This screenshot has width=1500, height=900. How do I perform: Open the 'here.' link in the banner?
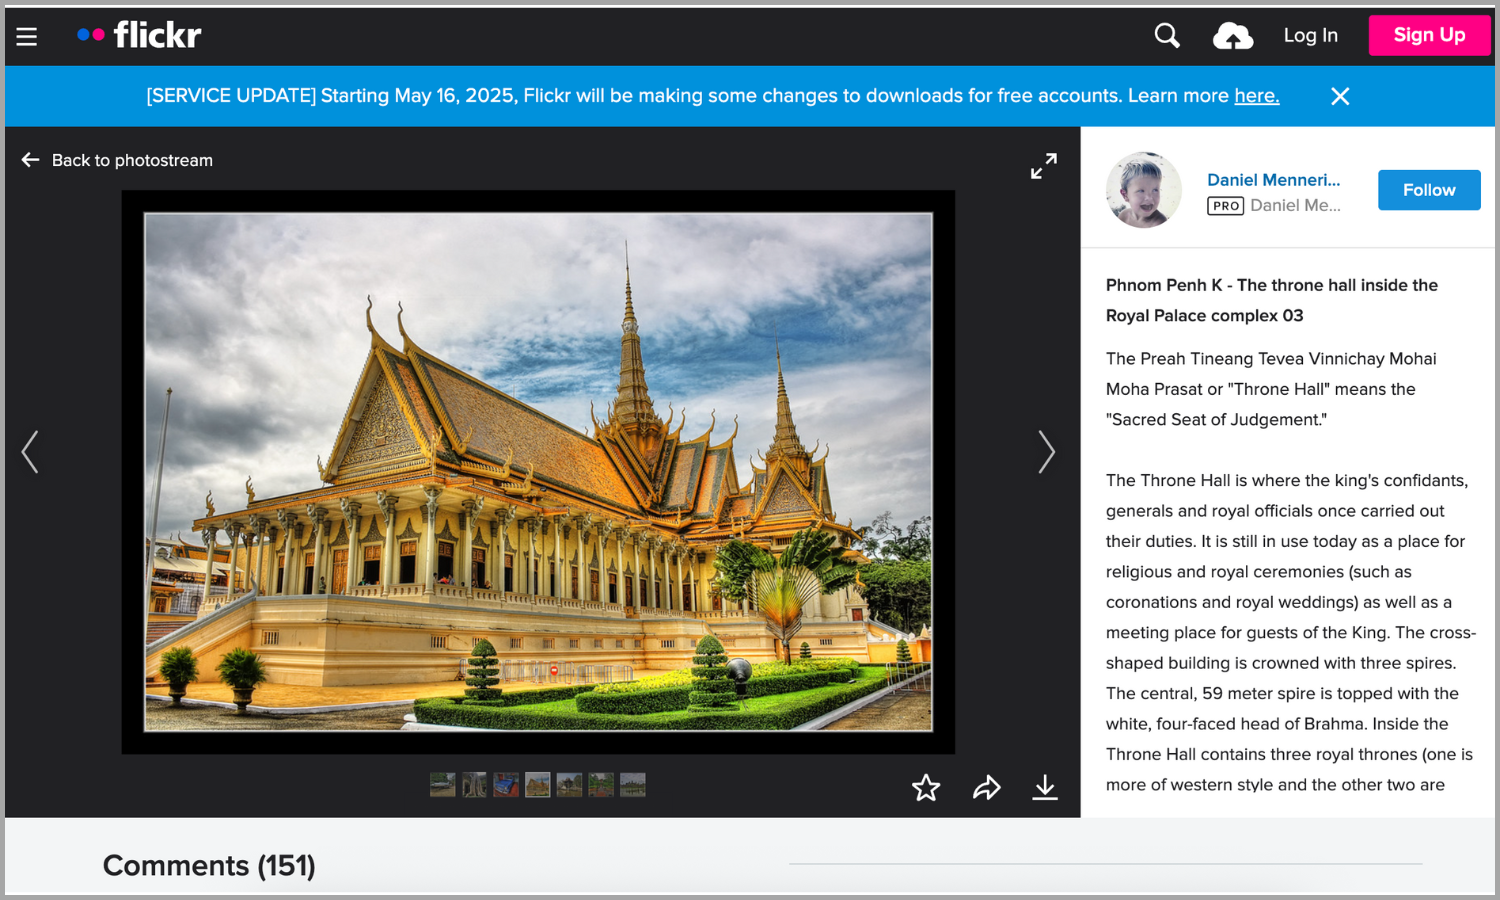pyautogui.click(x=1257, y=96)
